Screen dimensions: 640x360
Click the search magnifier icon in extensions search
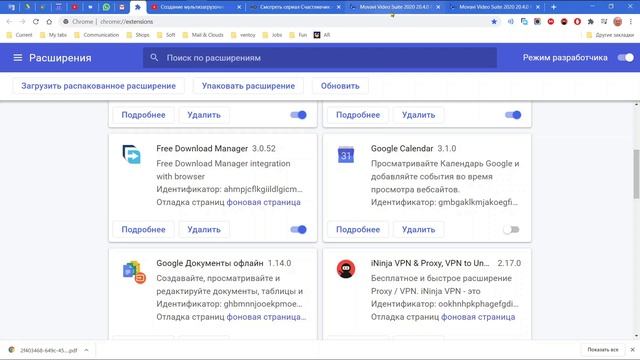154,58
